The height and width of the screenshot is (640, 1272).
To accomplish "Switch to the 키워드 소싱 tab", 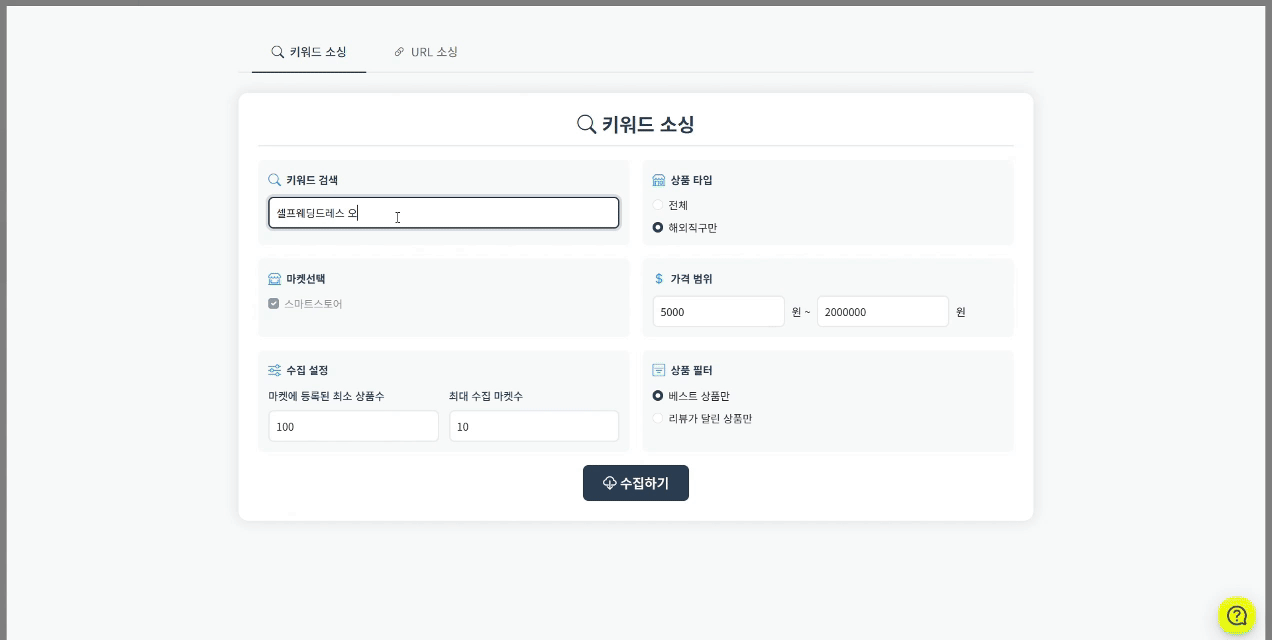I will [x=309, y=52].
